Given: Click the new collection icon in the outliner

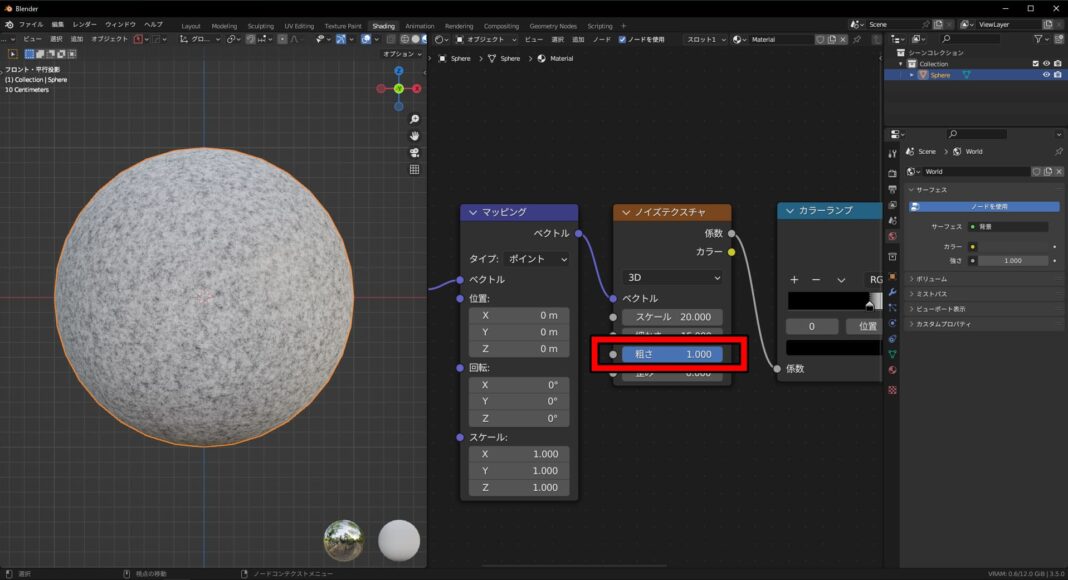Looking at the screenshot, I should tap(1058, 38).
